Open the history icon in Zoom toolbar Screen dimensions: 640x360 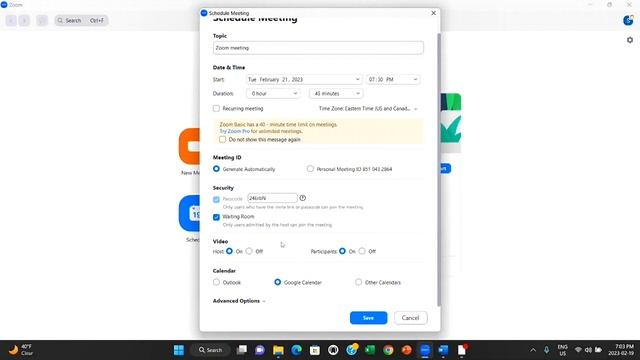pyautogui.click(x=42, y=20)
